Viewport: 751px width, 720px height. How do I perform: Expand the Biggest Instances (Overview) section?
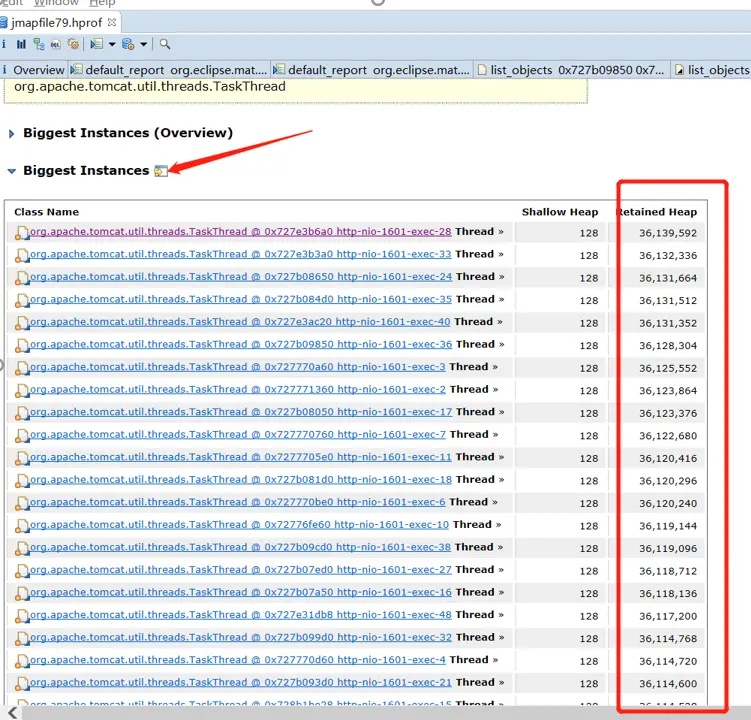(11, 134)
